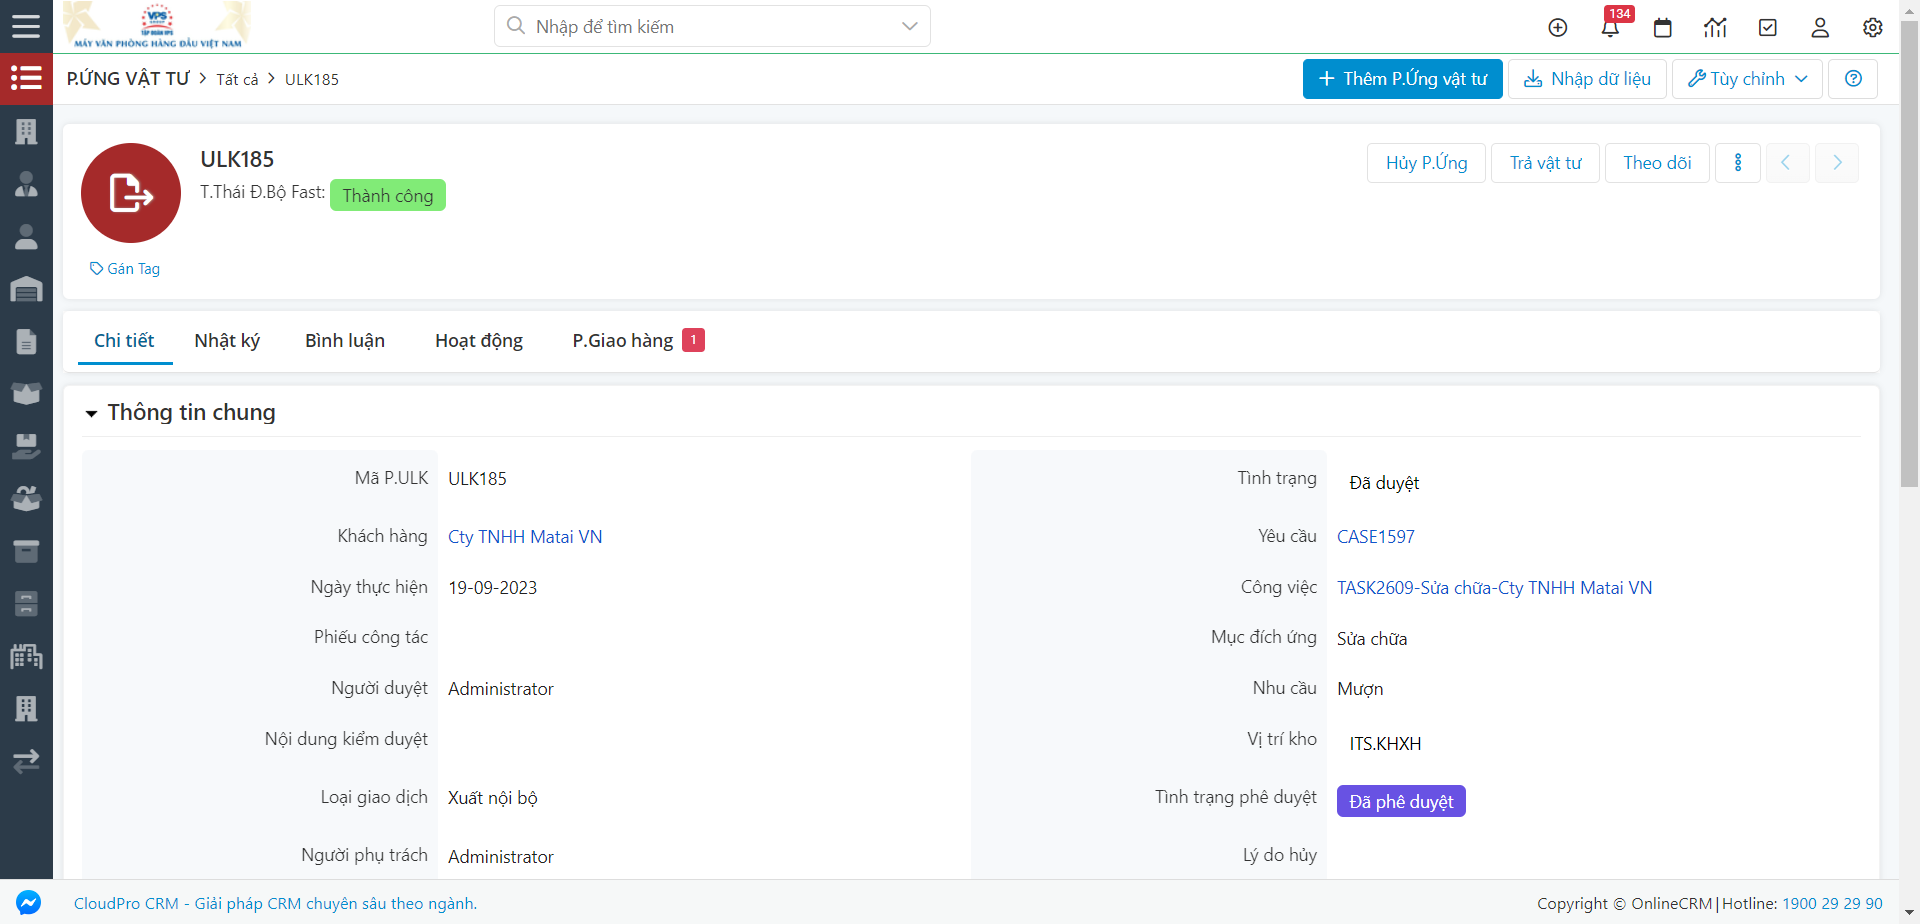
Task: Click the ITS.KHXH warehouse value
Action: click(1385, 744)
